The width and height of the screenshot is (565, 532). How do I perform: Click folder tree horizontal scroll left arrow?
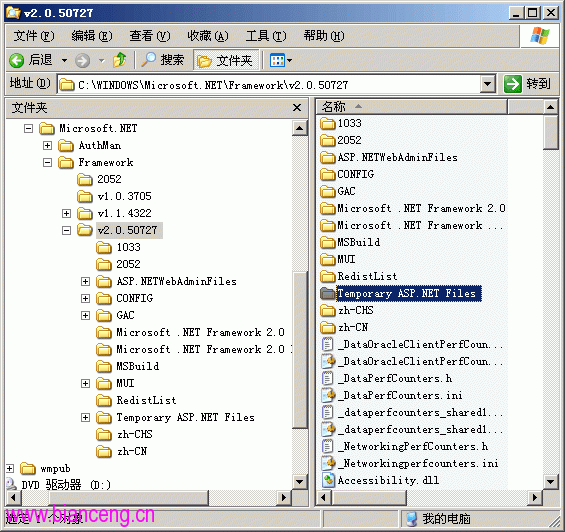(x=13, y=498)
